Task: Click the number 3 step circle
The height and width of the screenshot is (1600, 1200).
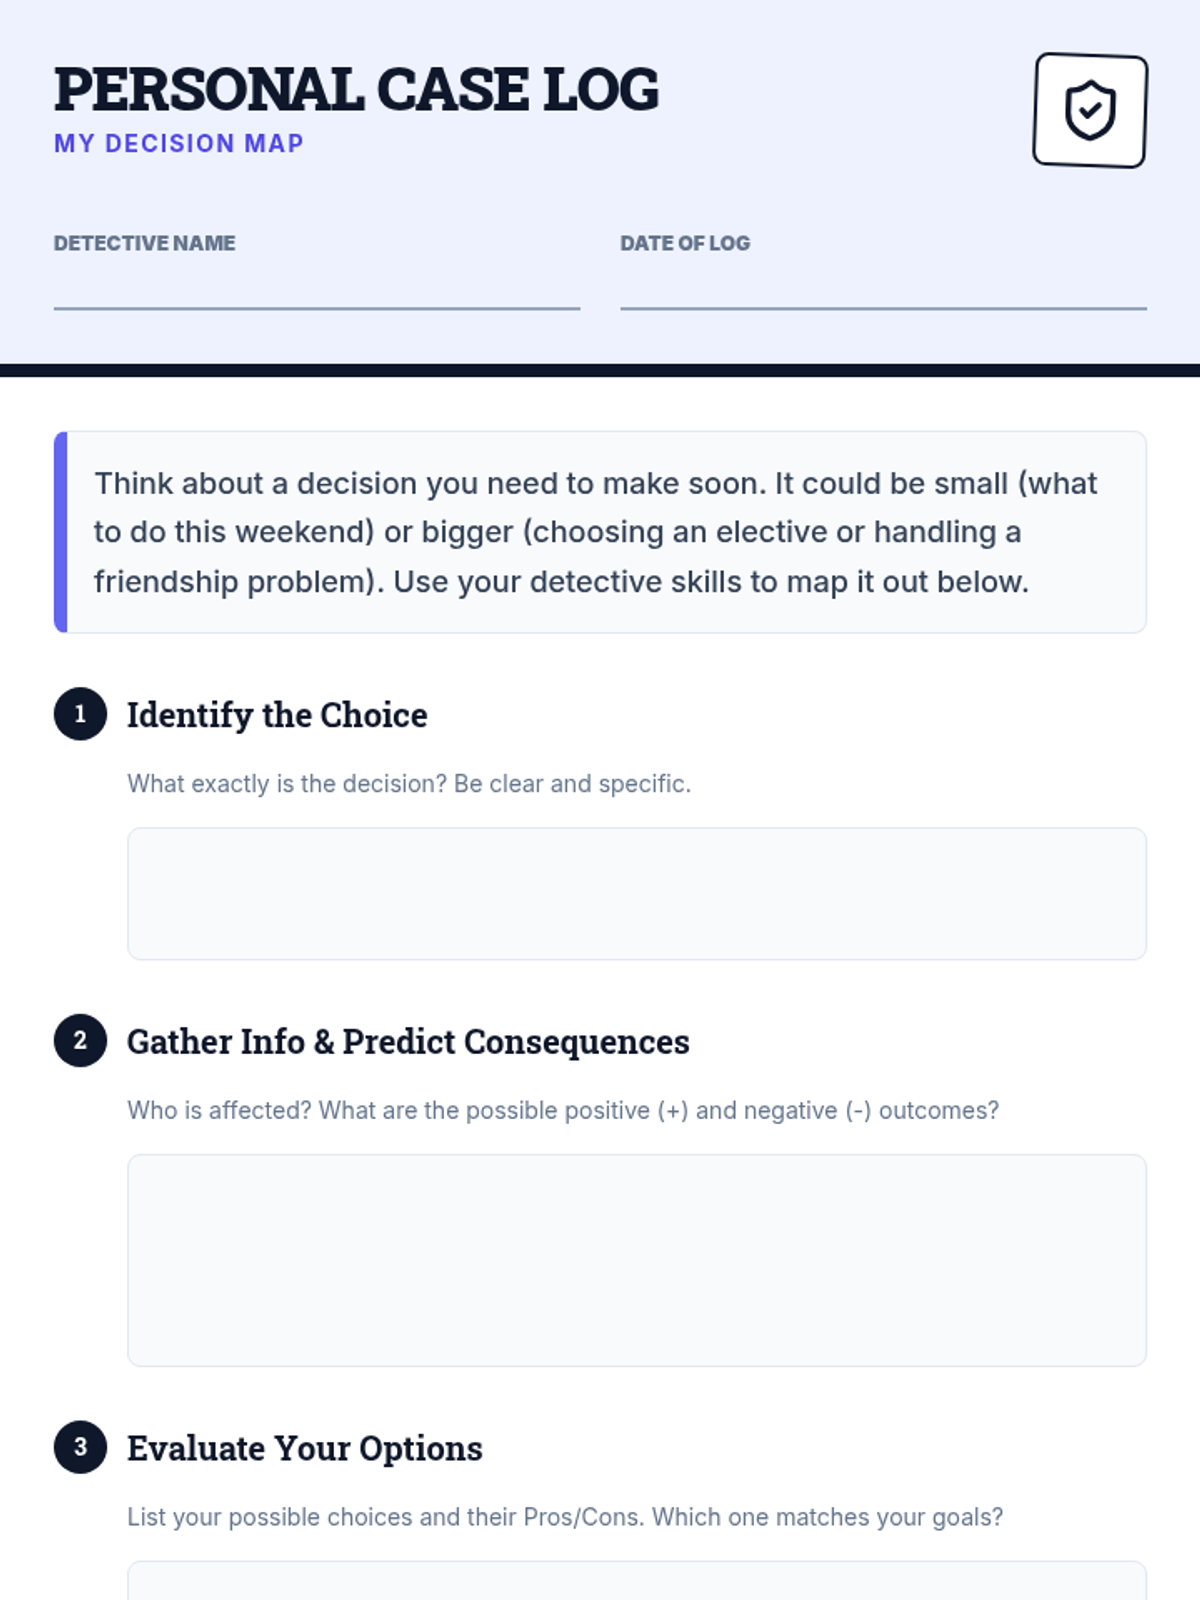Action: point(80,1447)
